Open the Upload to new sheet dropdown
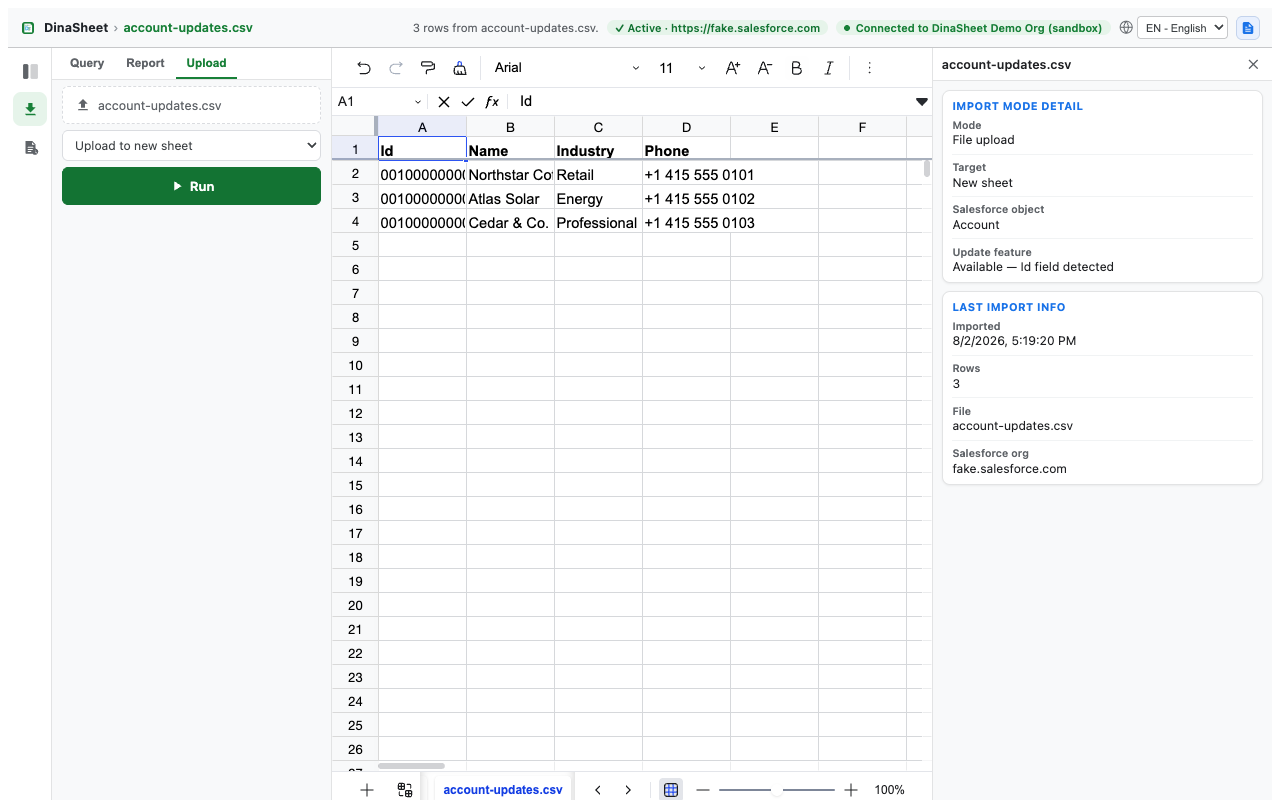This screenshot has width=1280, height=800. click(x=191, y=145)
